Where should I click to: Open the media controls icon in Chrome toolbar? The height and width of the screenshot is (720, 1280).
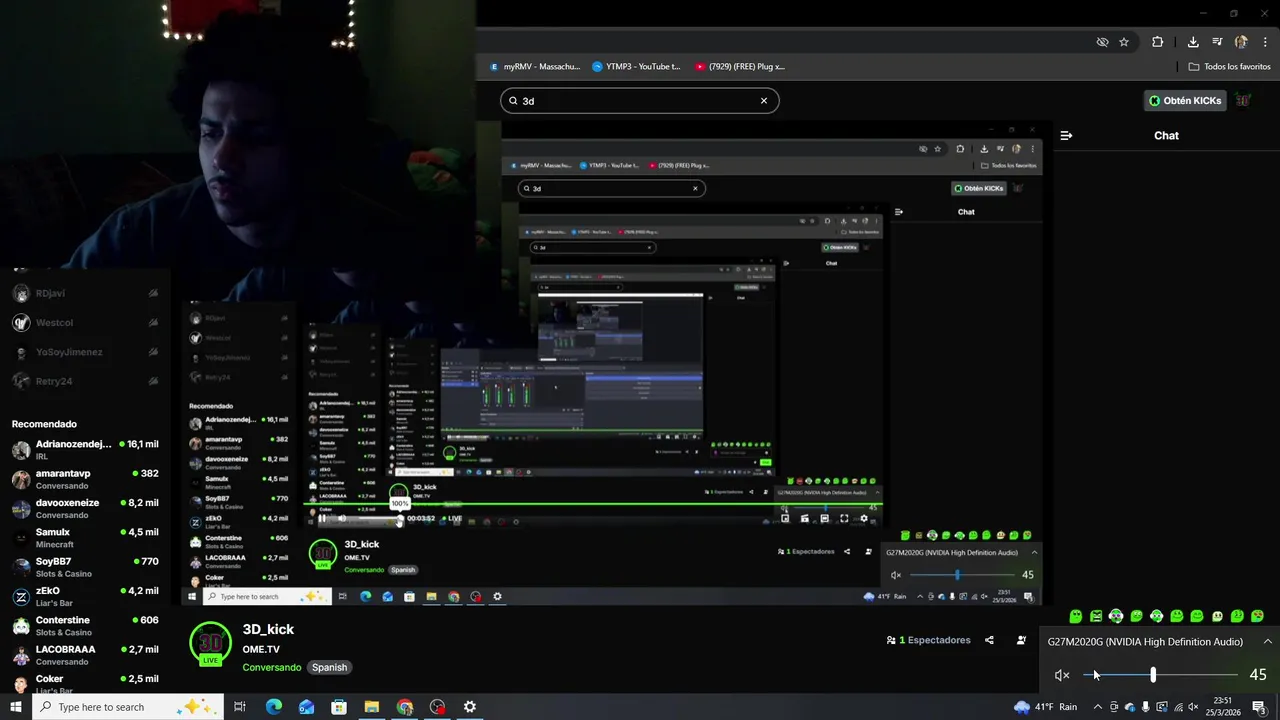pyautogui.click(x=1217, y=42)
